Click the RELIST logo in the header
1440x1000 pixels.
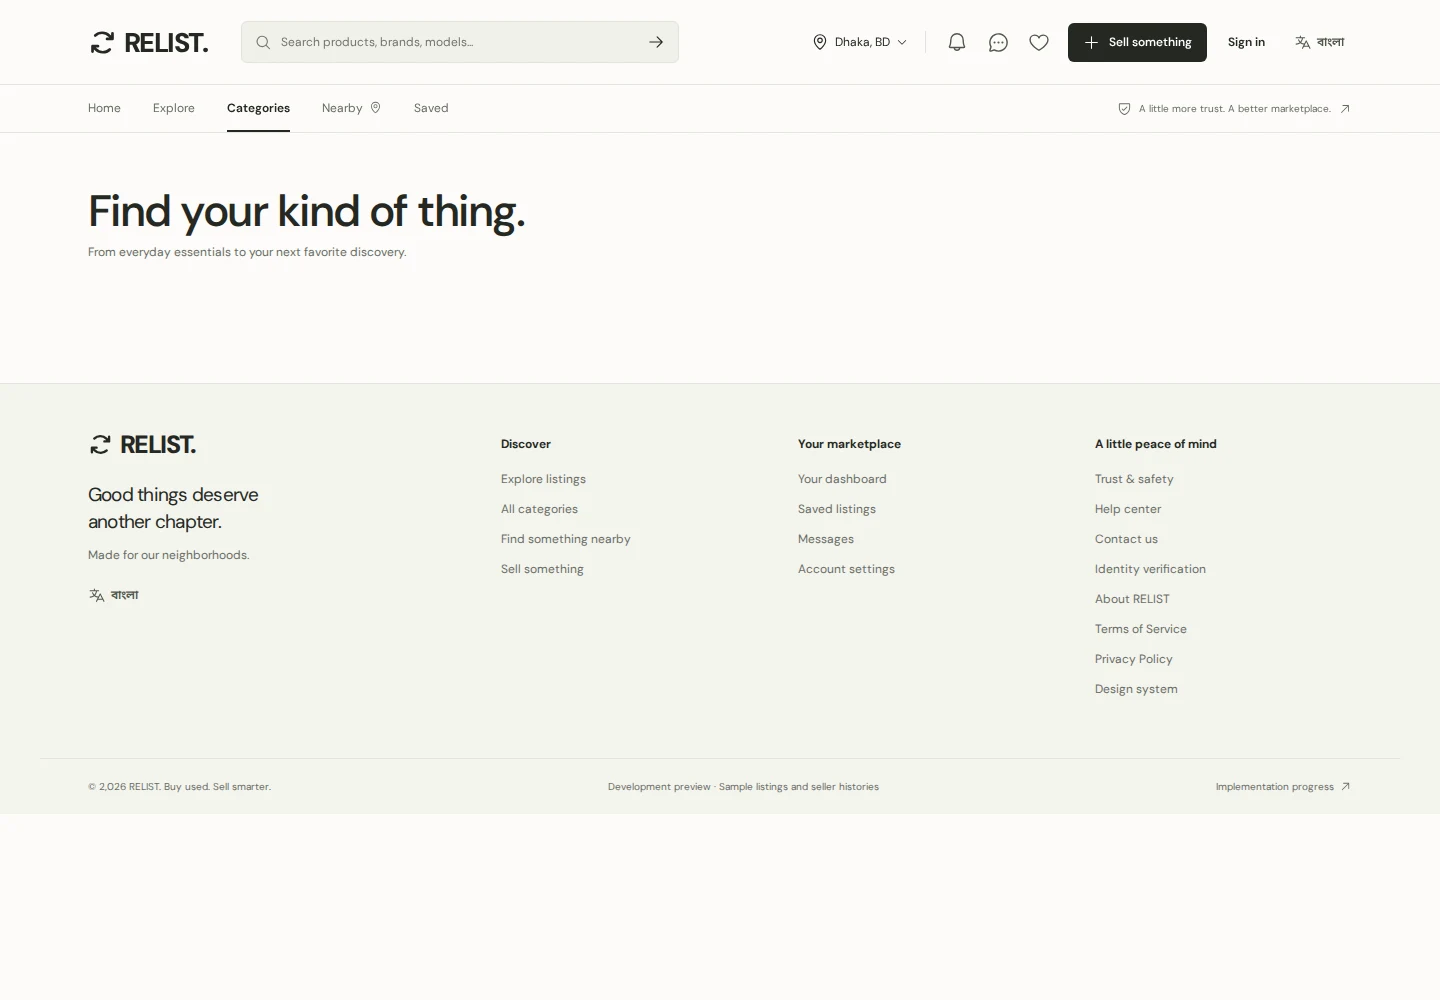point(148,42)
